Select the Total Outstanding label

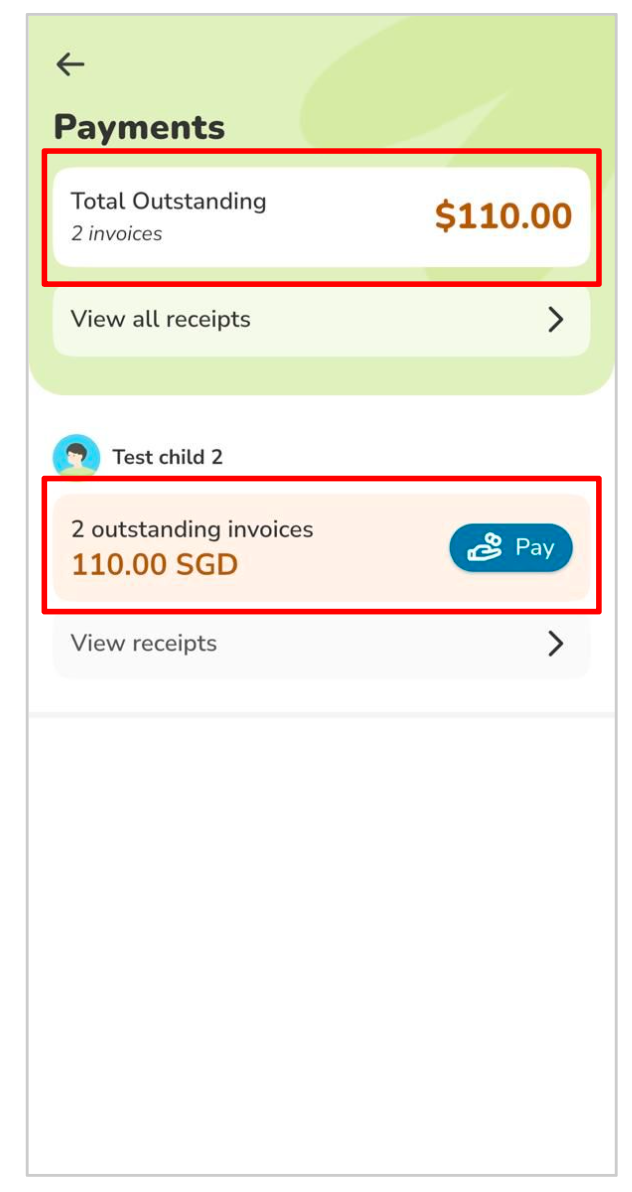point(168,201)
